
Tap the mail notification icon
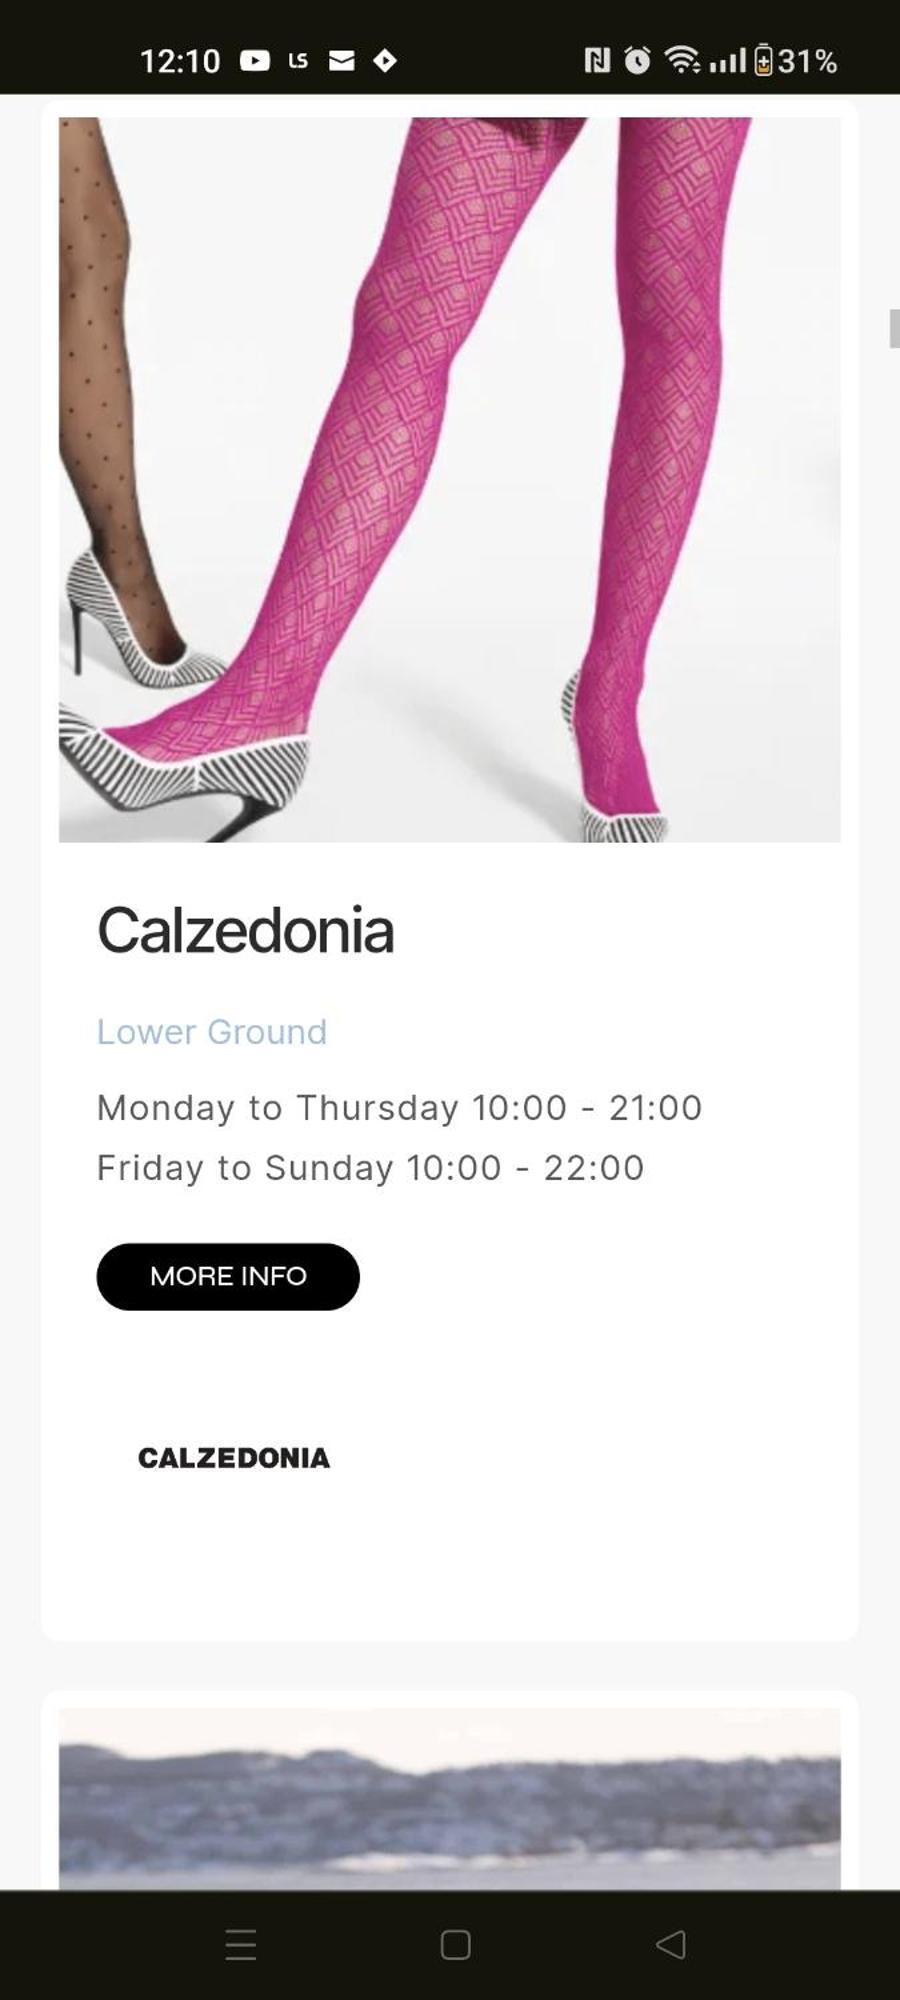click(x=342, y=61)
